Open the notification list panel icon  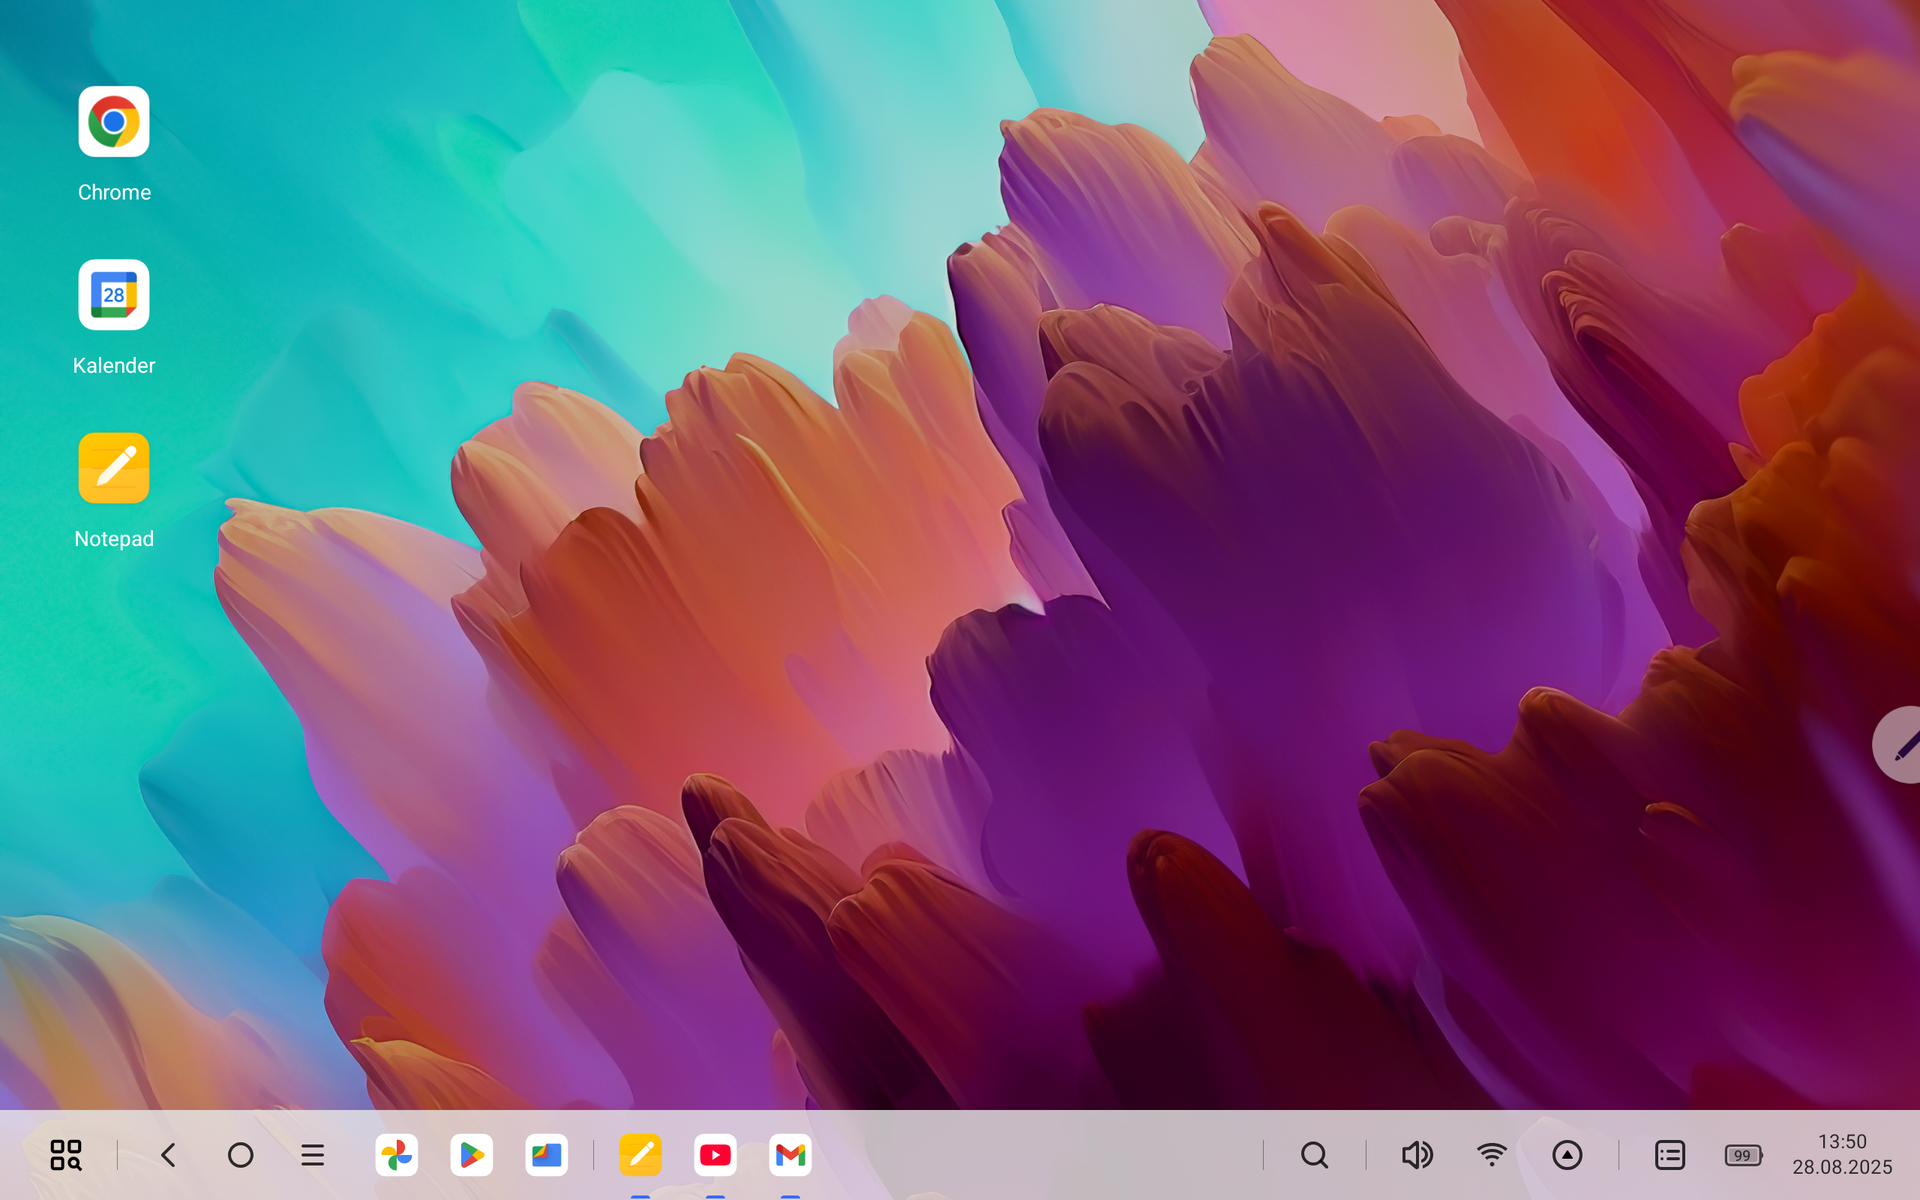[1669, 1155]
